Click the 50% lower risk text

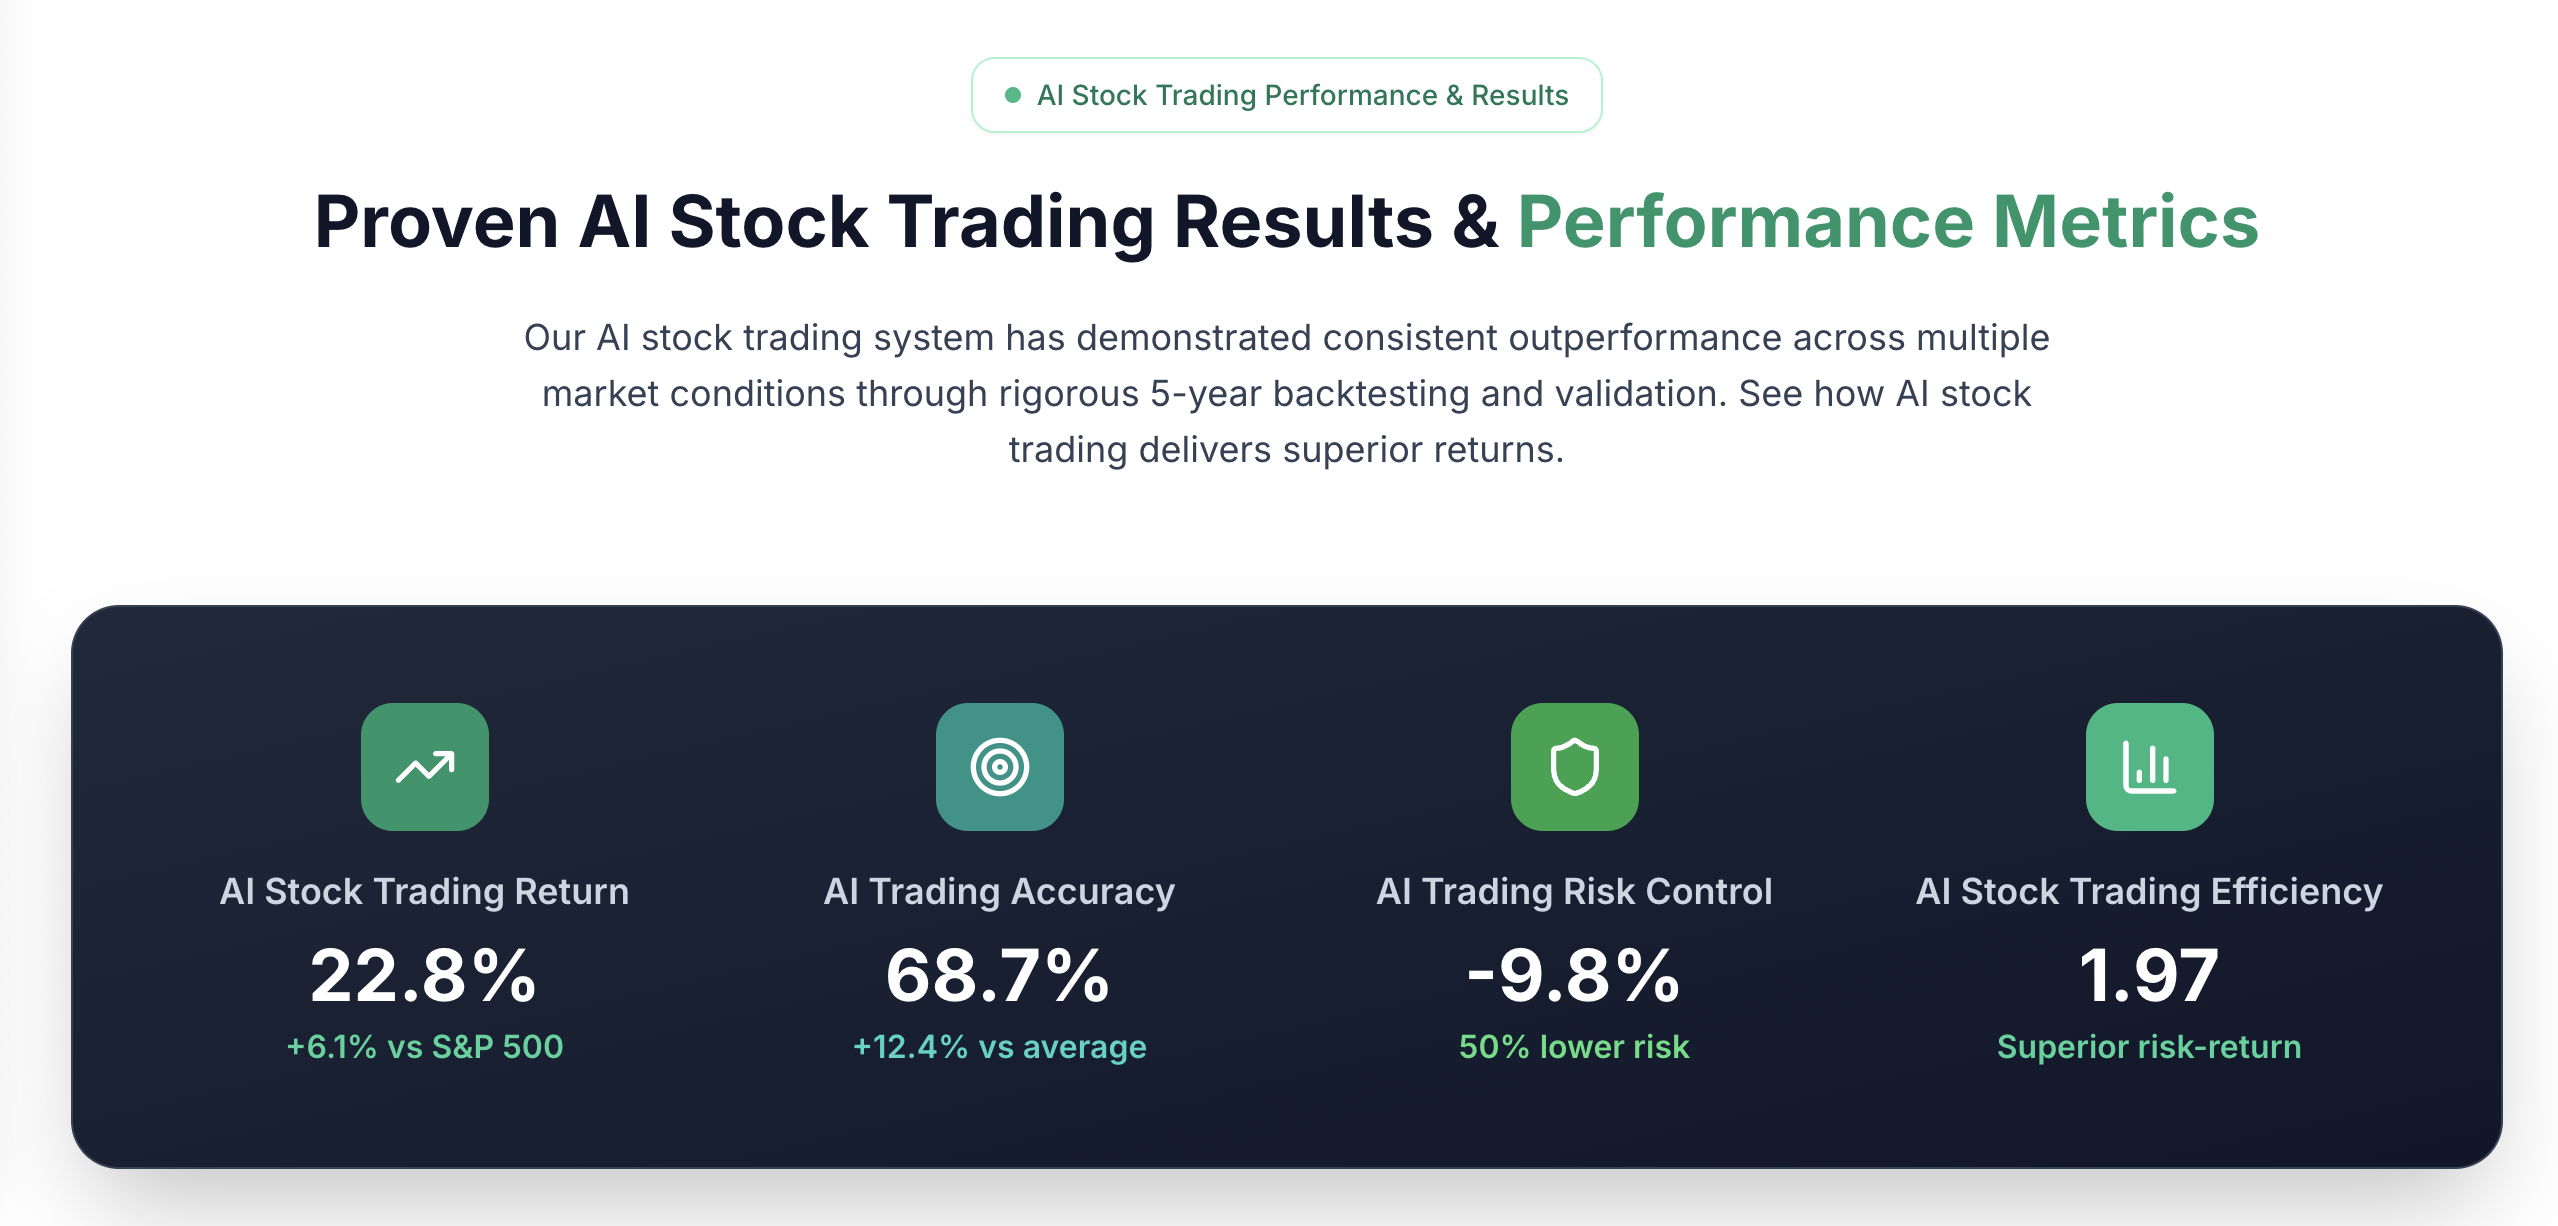click(x=1574, y=1046)
